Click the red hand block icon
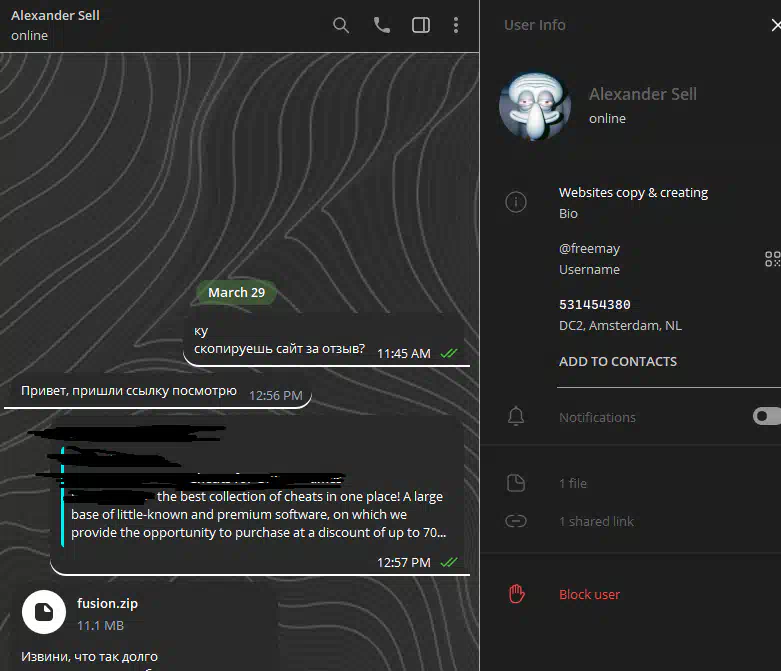This screenshot has width=781, height=671. pyautogui.click(x=516, y=594)
